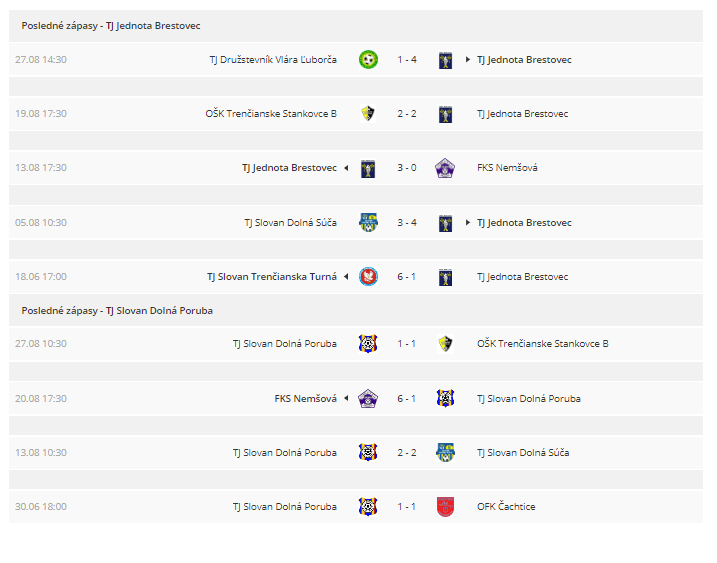Viewport: 717px width, 563px height.
Task: Click the OŠK Trenčianske Stankovce B crest on 19.08
Action: pos(368,113)
